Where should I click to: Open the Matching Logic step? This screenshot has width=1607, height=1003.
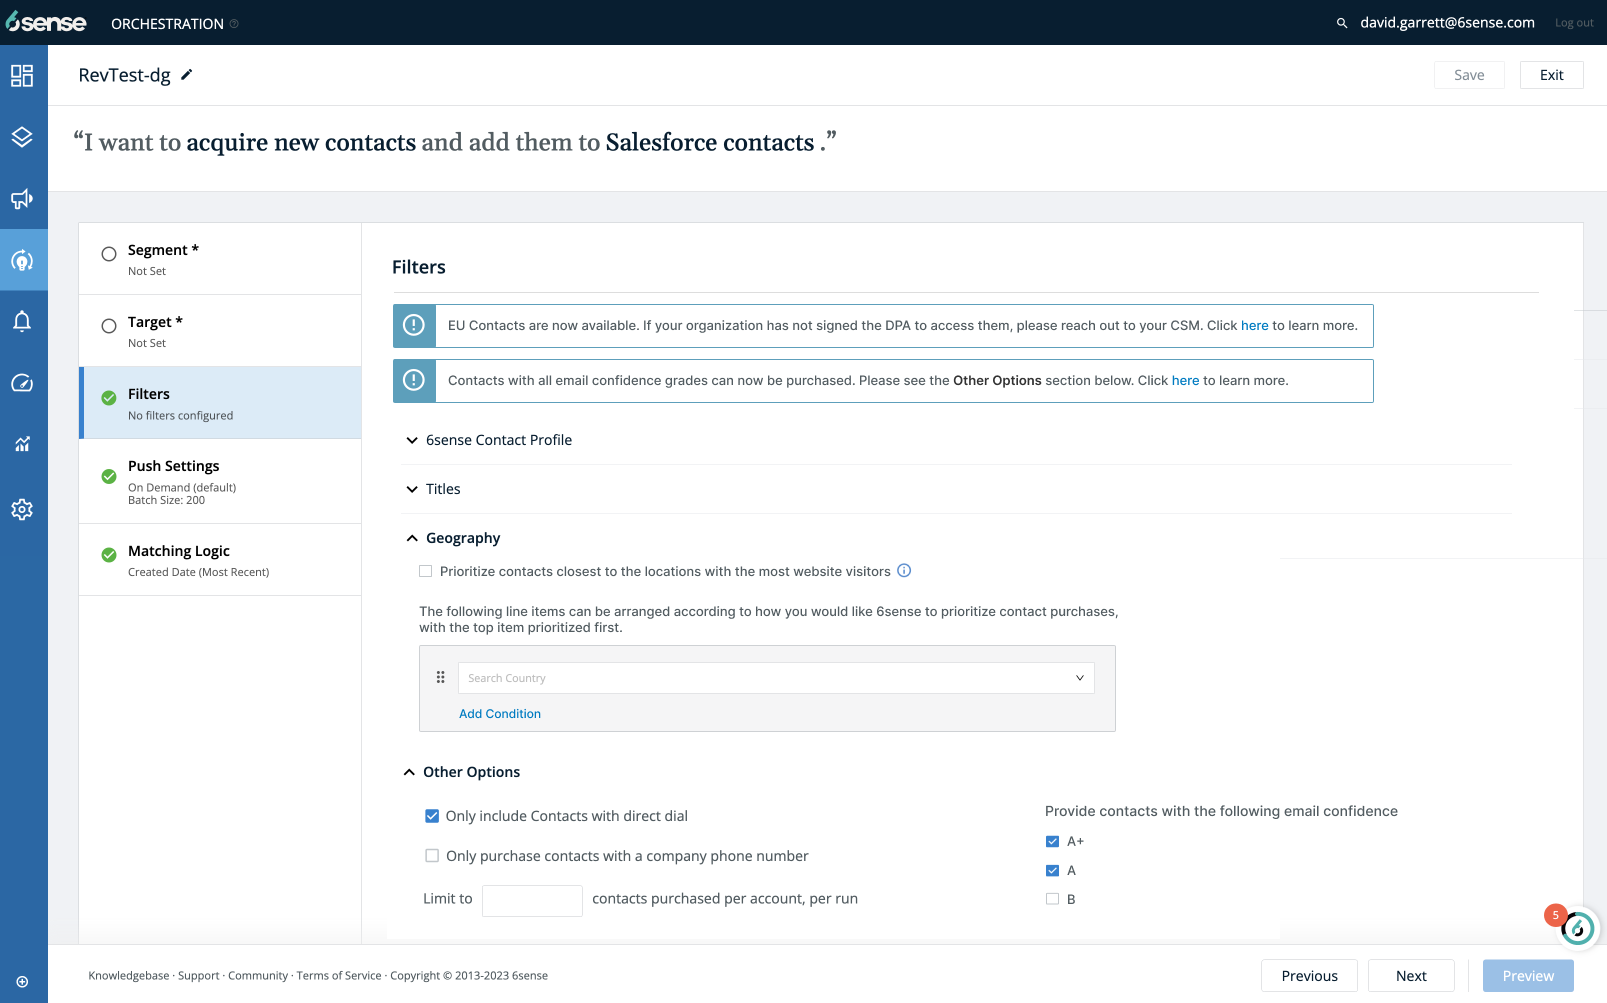point(220,560)
